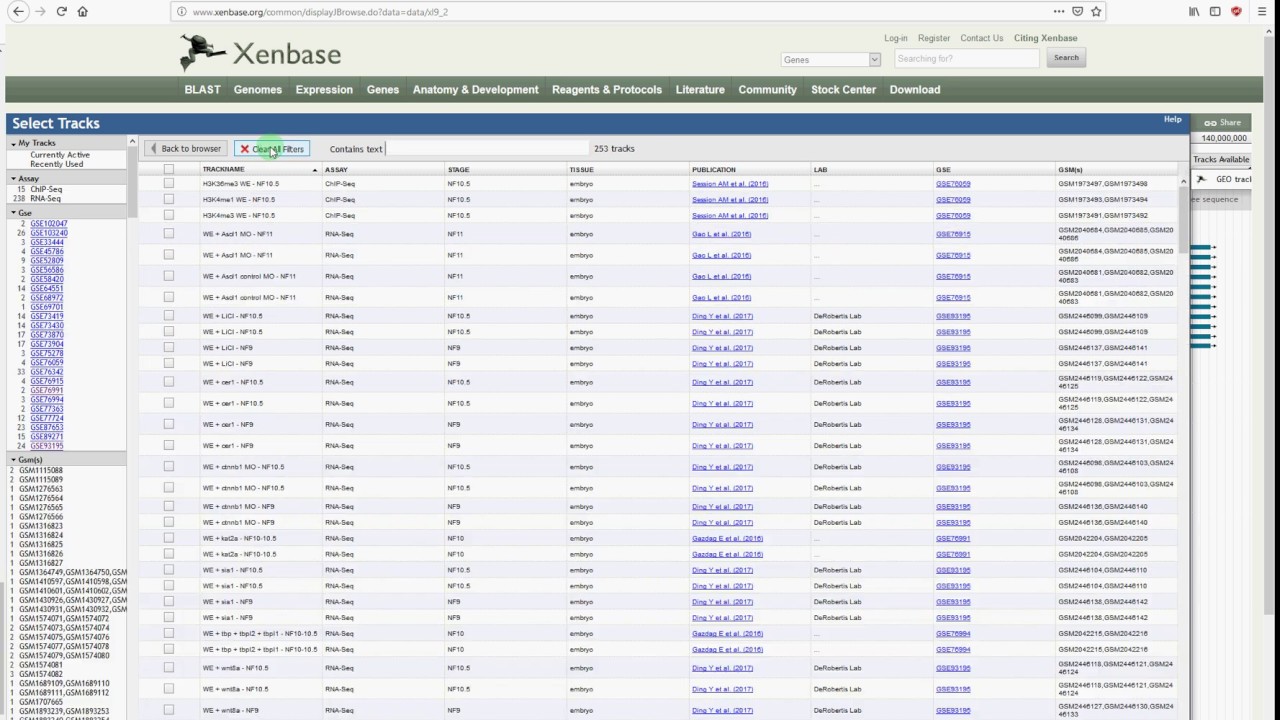Check the WE + wnt8a - NF9 track

168,711
